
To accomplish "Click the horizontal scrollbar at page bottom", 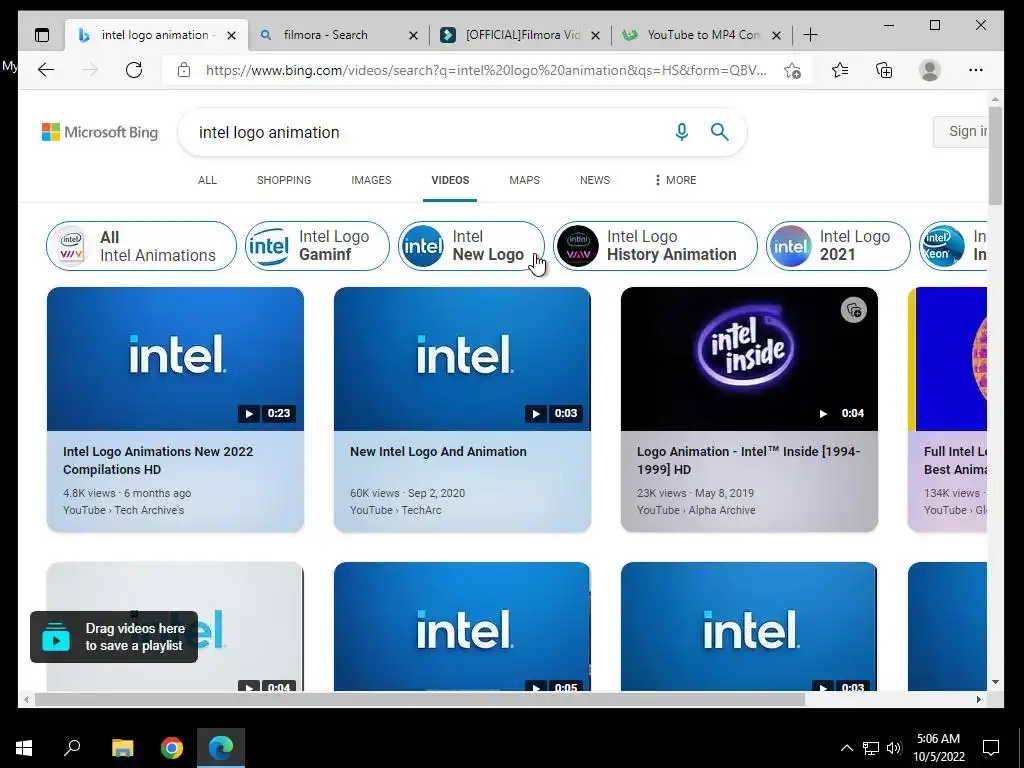I will click(419, 699).
